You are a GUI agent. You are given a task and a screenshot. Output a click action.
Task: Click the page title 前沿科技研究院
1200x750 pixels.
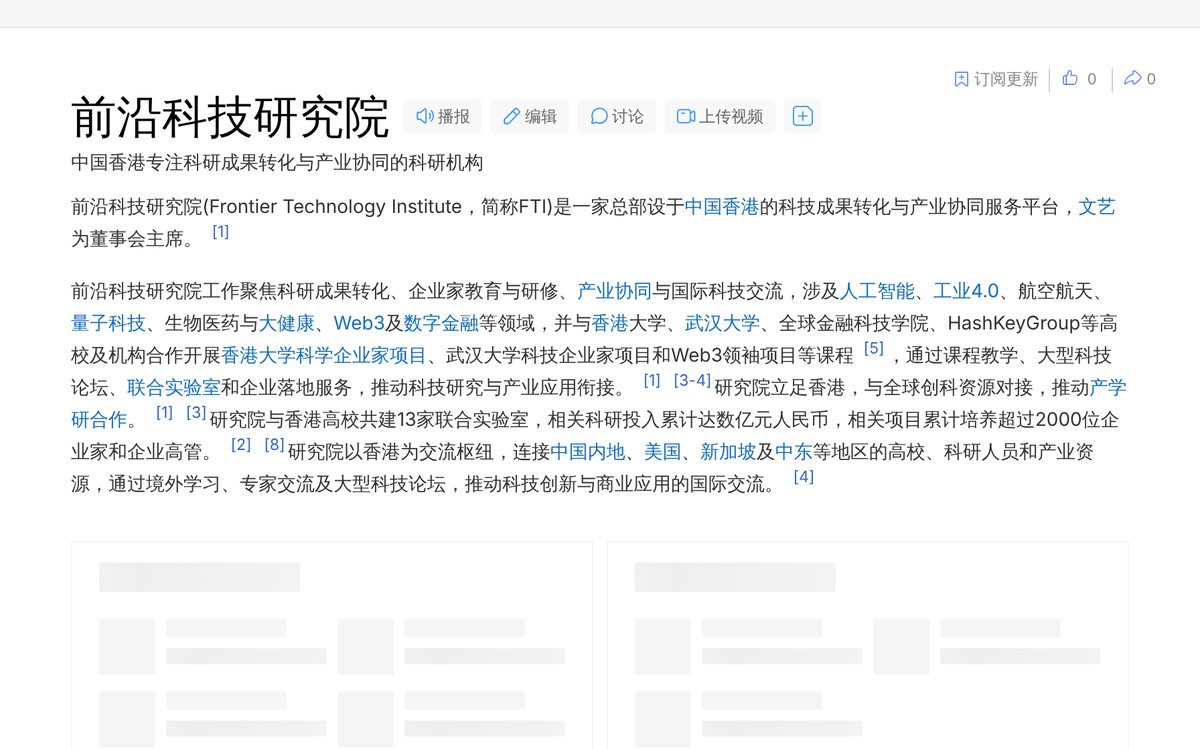230,117
